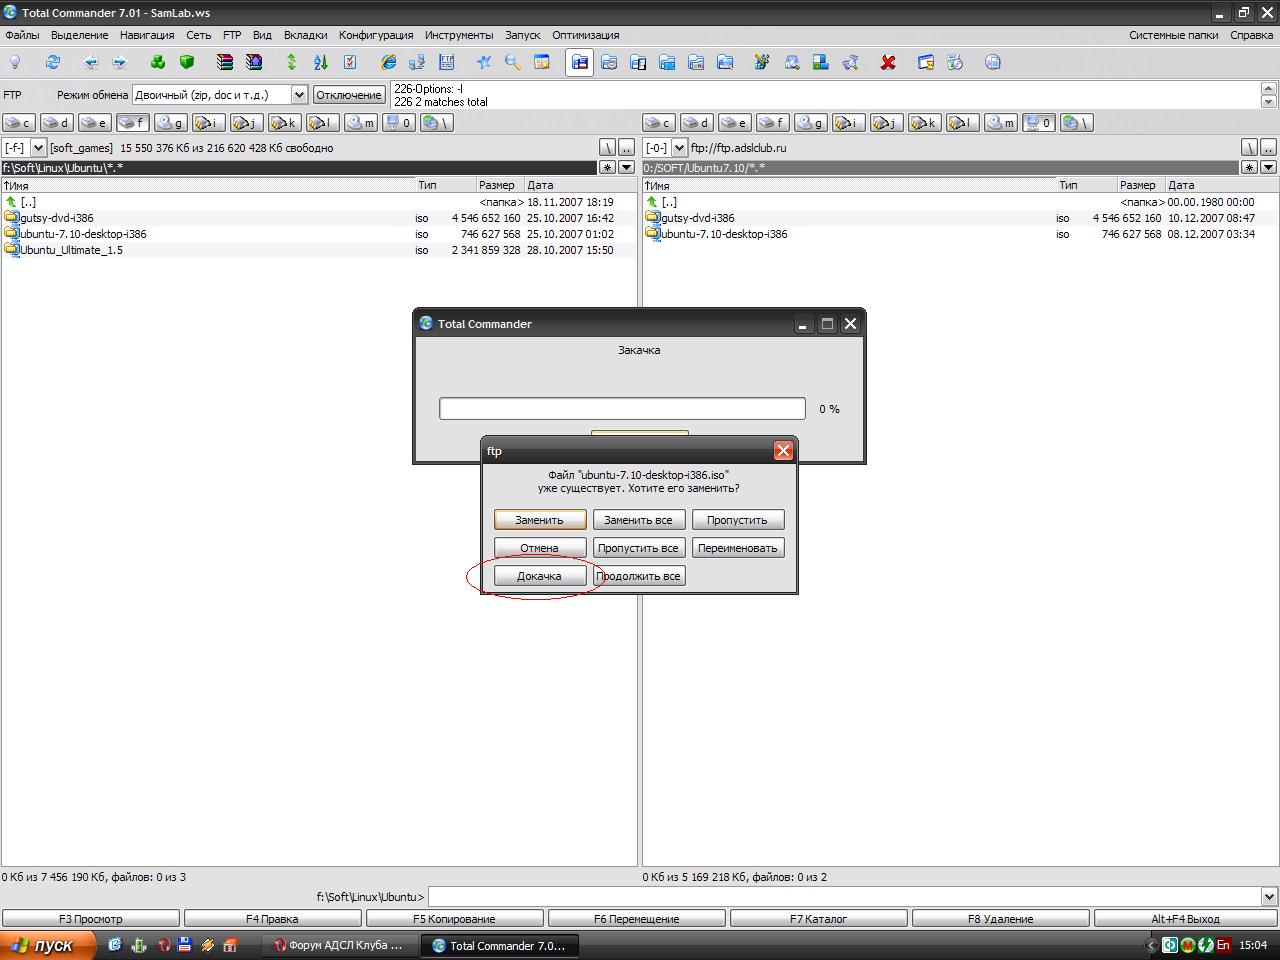Click the green cube icon in toolbar
The height and width of the screenshot is (960, 1280).
point(187,62)
